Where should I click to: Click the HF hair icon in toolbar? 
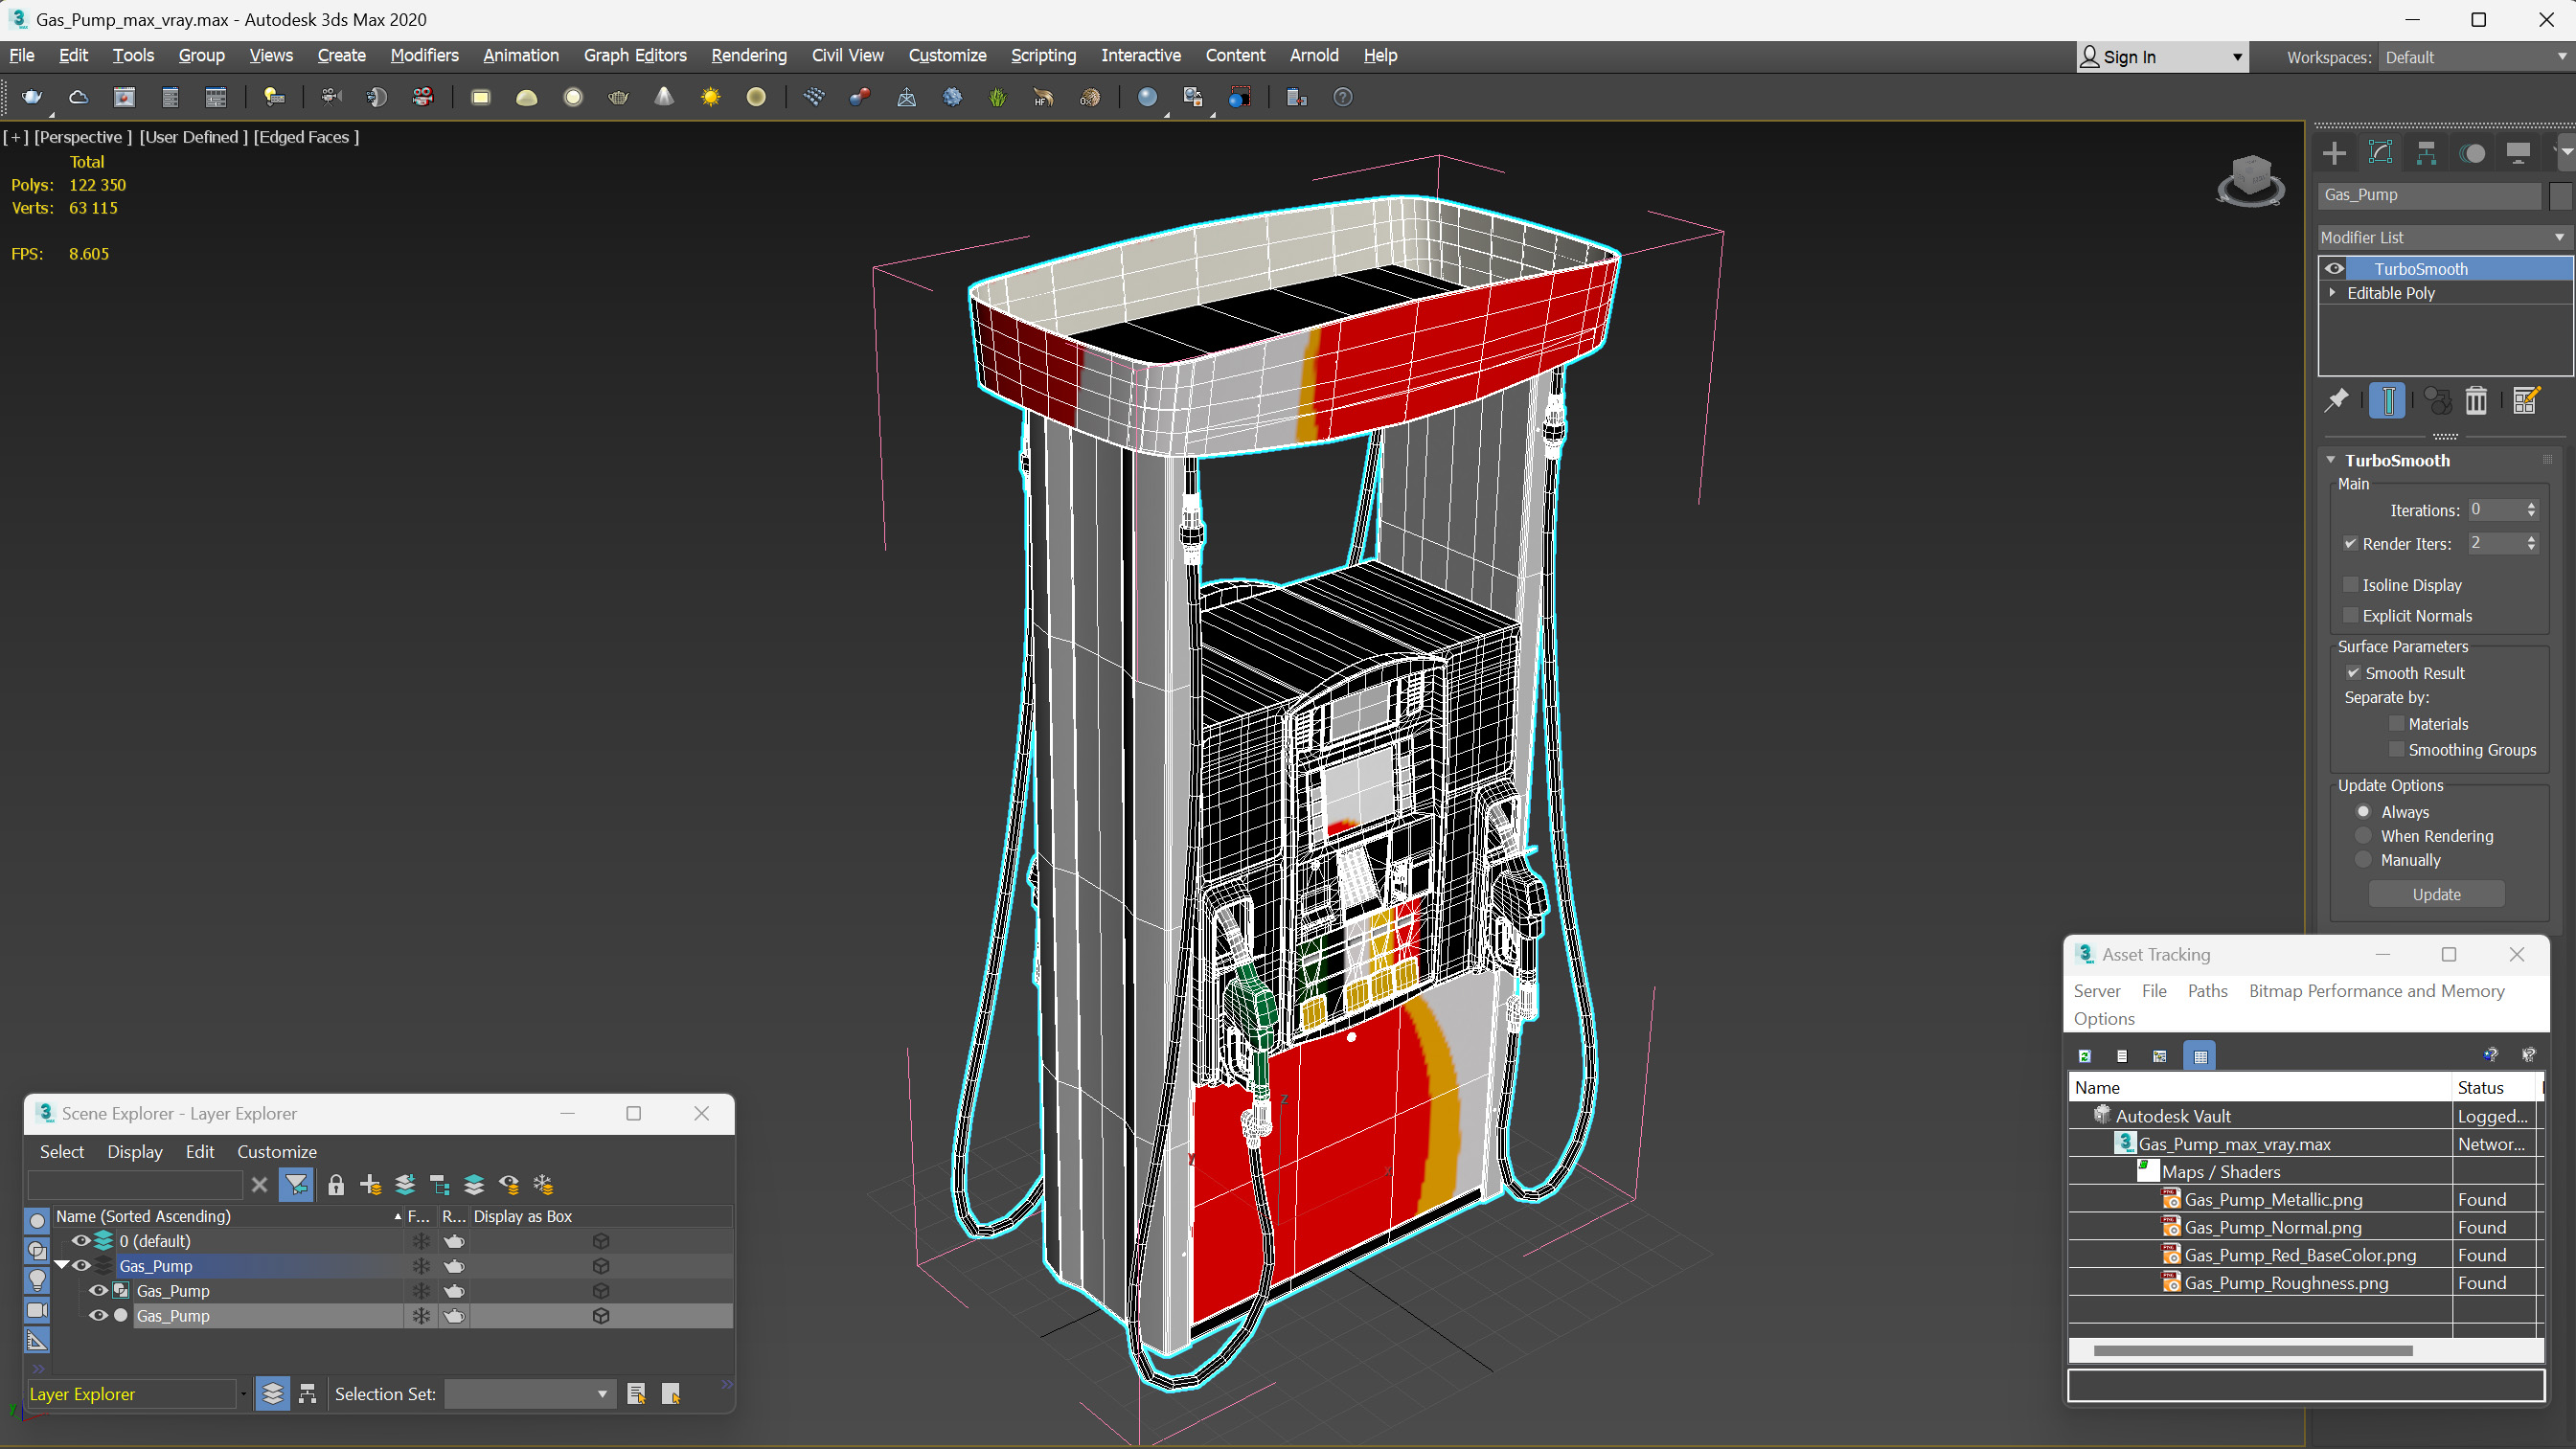click(1044, 97)
